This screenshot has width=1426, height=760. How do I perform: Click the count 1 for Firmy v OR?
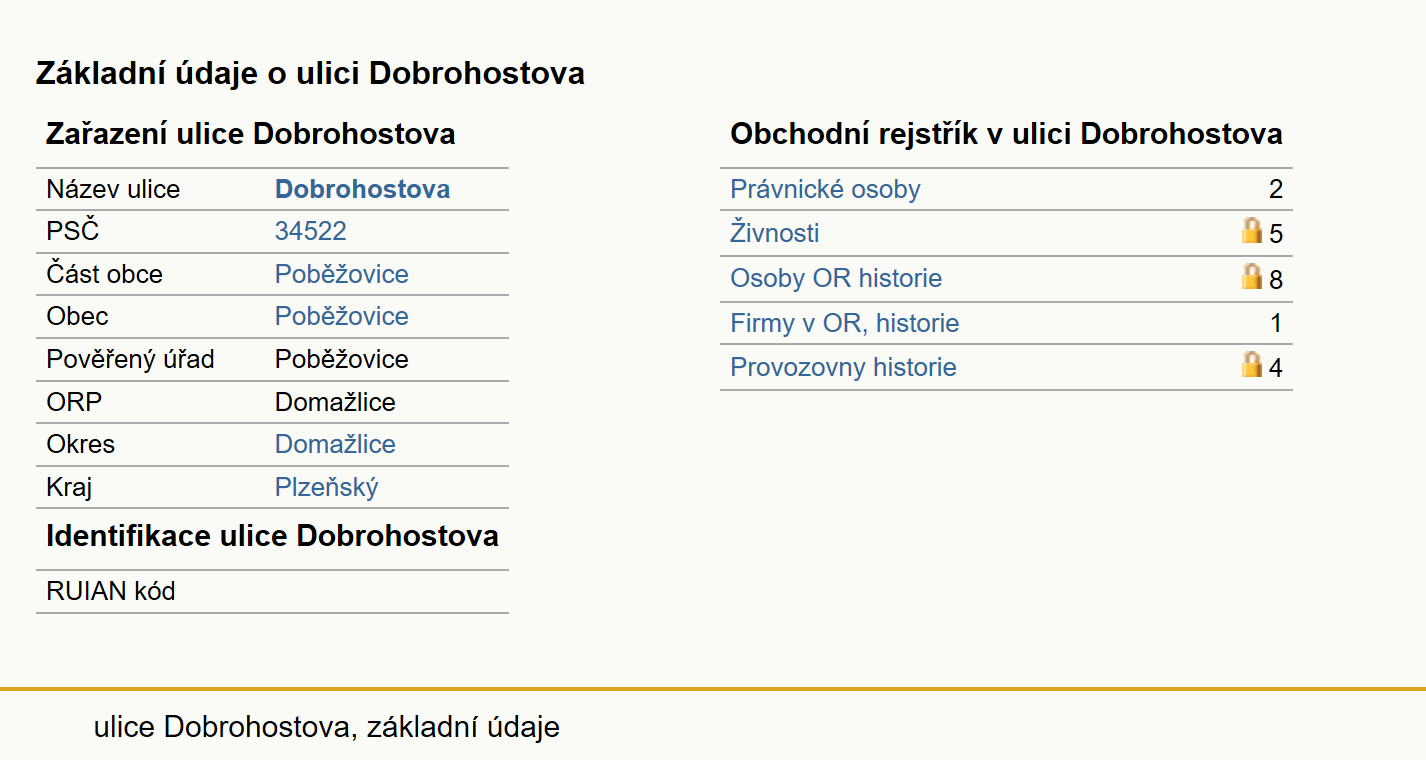[x=1276, y=323]
